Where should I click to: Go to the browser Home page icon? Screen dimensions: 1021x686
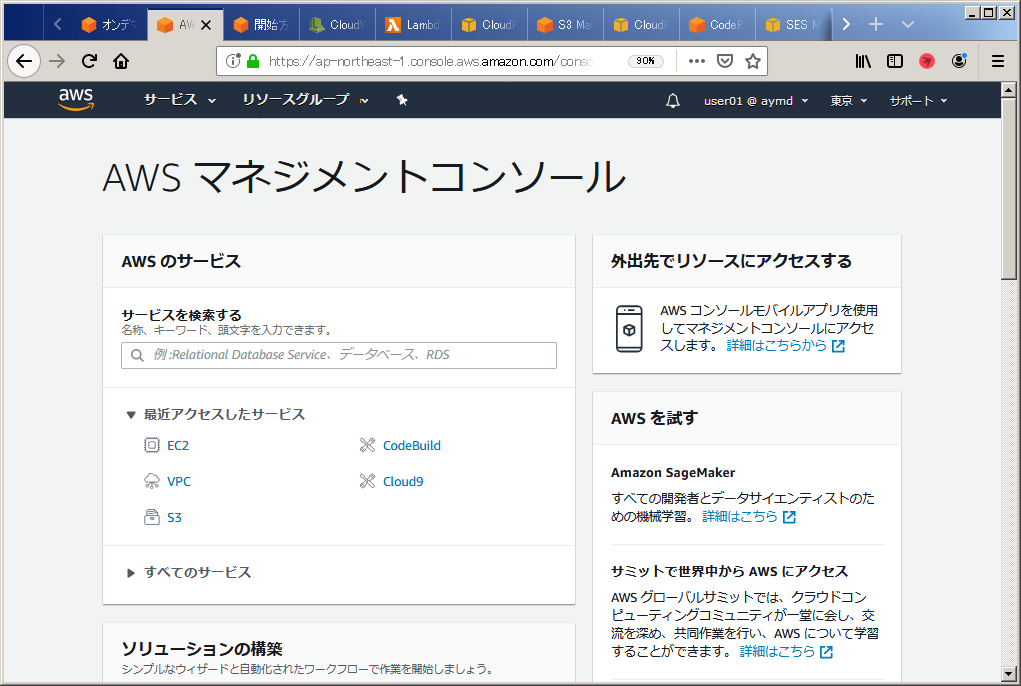click(x=121, y=61)
